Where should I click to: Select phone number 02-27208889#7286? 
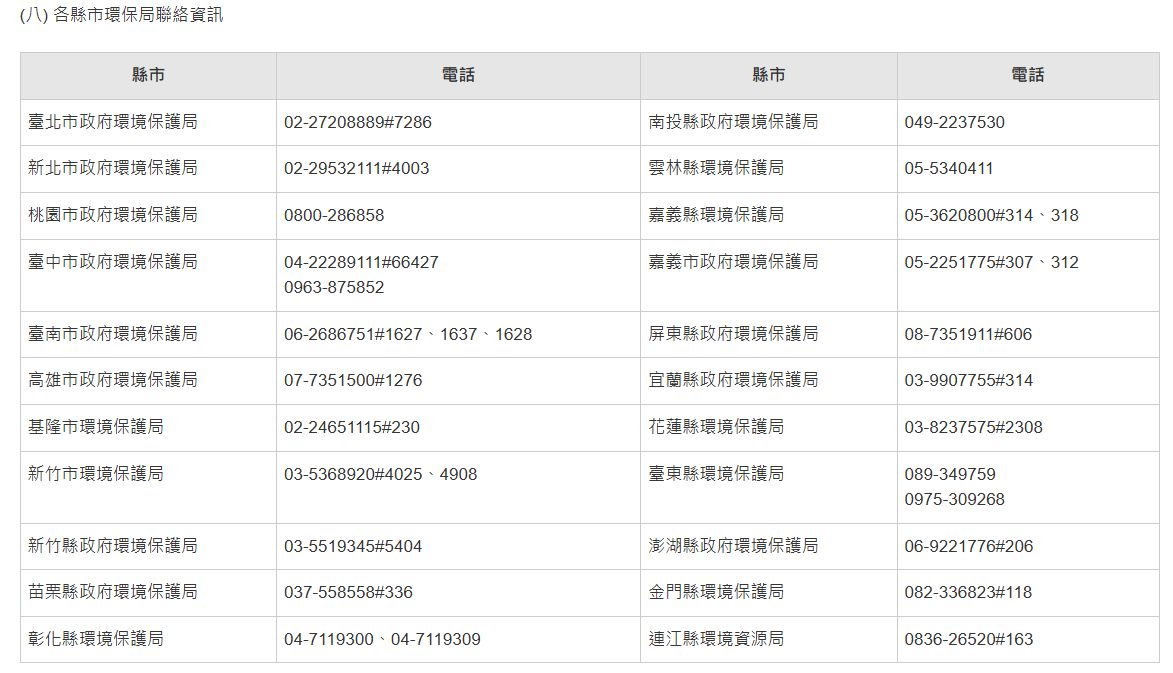pos(358,123)
